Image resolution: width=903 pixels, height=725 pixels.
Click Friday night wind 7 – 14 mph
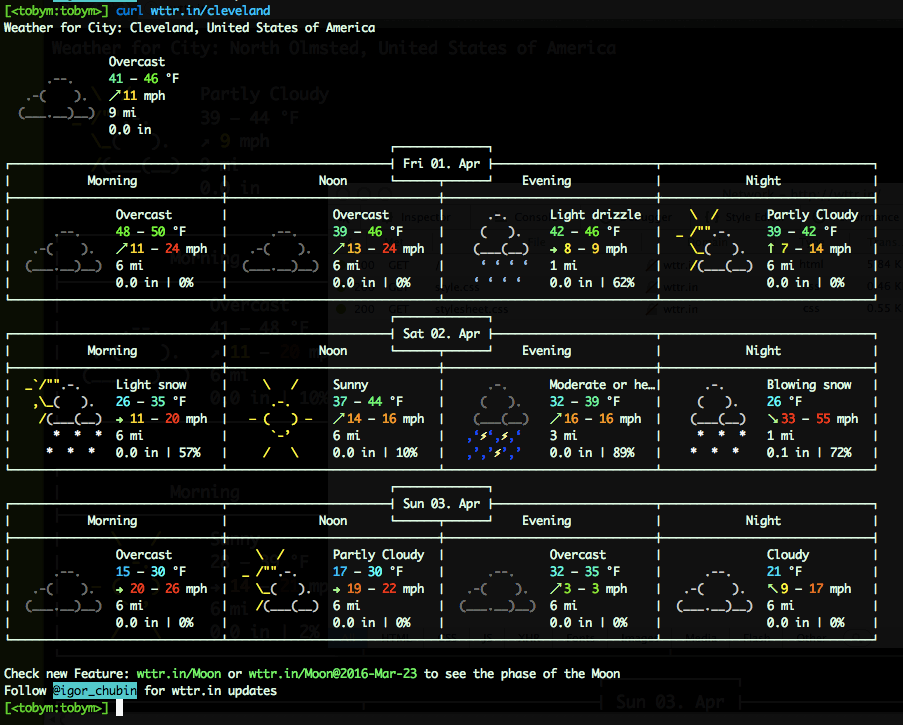click(x=809, y=249)
